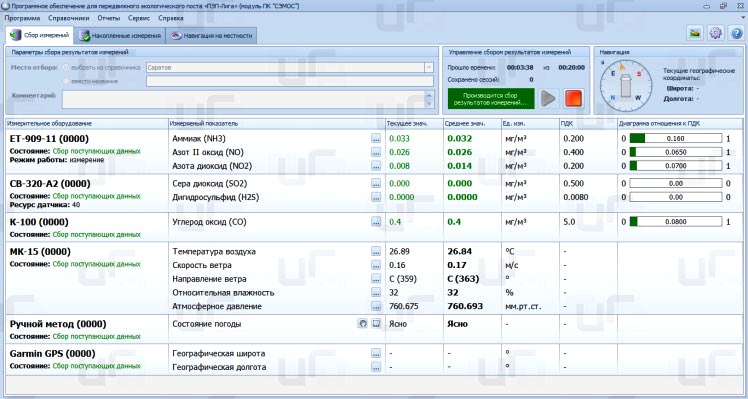748x399 pixels.
Task: Click 'Режим работы: измерение' text
Action: [x=57, y=160]
